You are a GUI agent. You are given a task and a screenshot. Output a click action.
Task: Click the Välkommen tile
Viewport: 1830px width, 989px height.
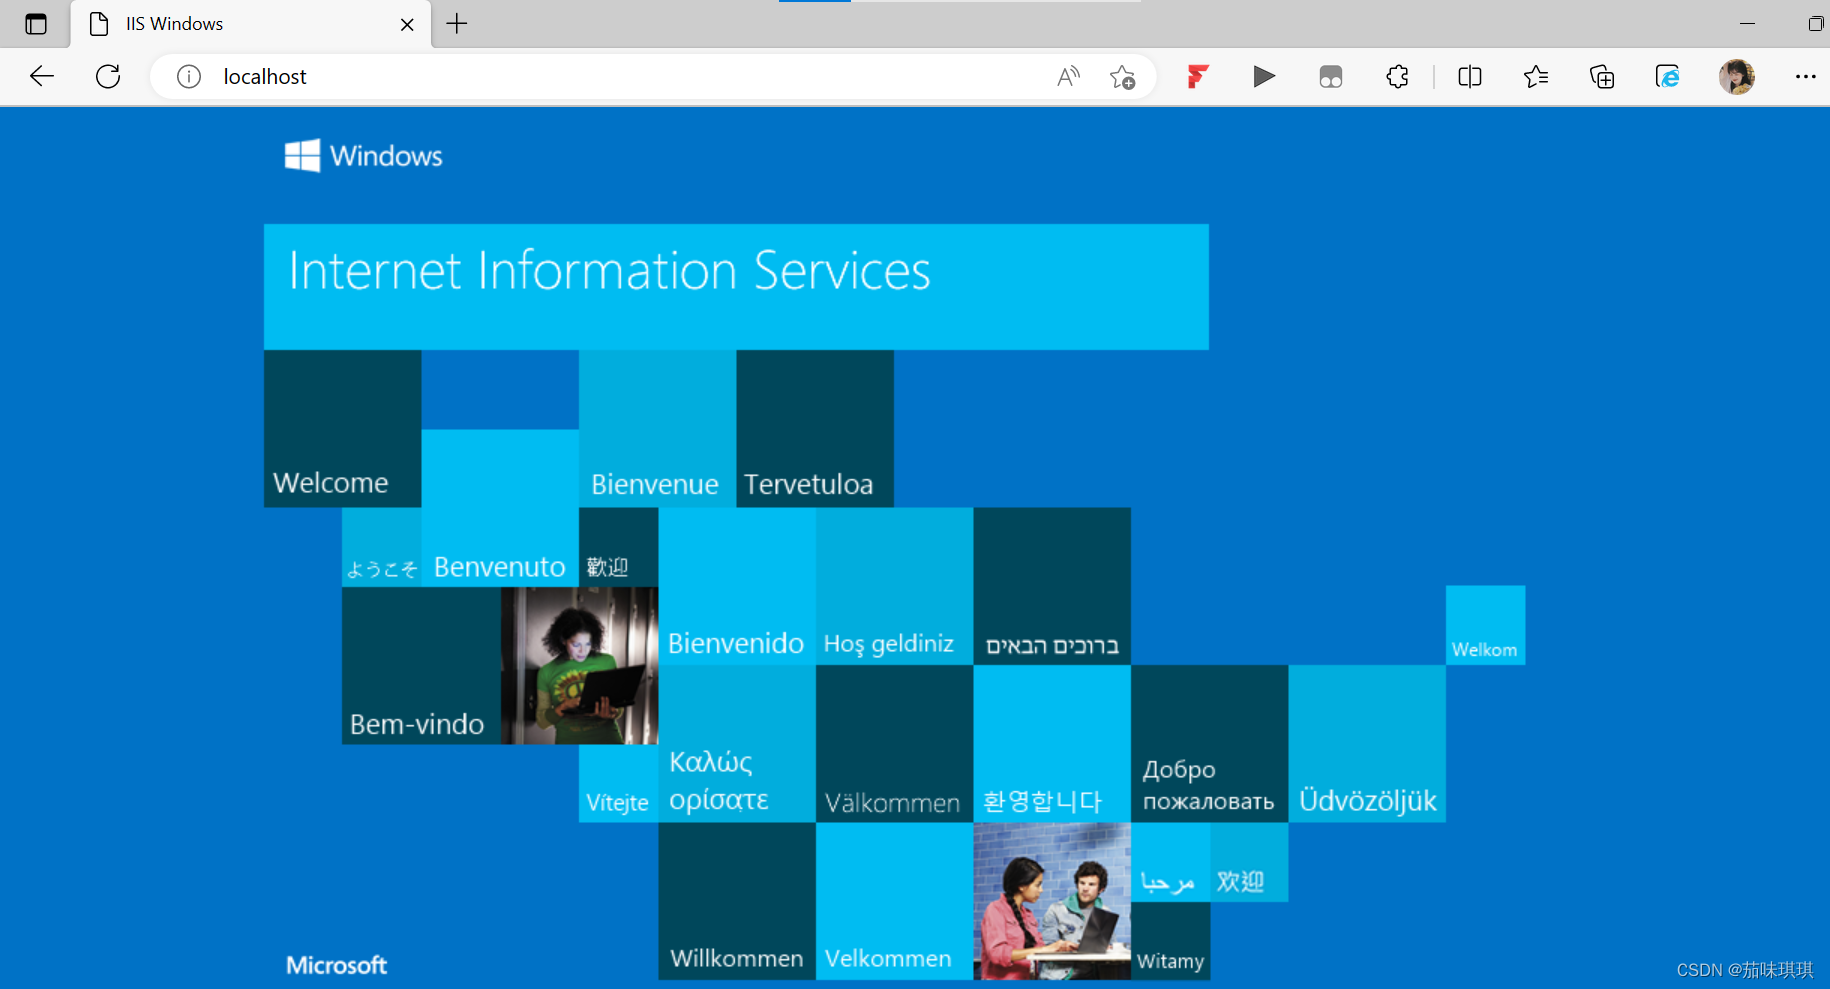(x=894, y=744)
